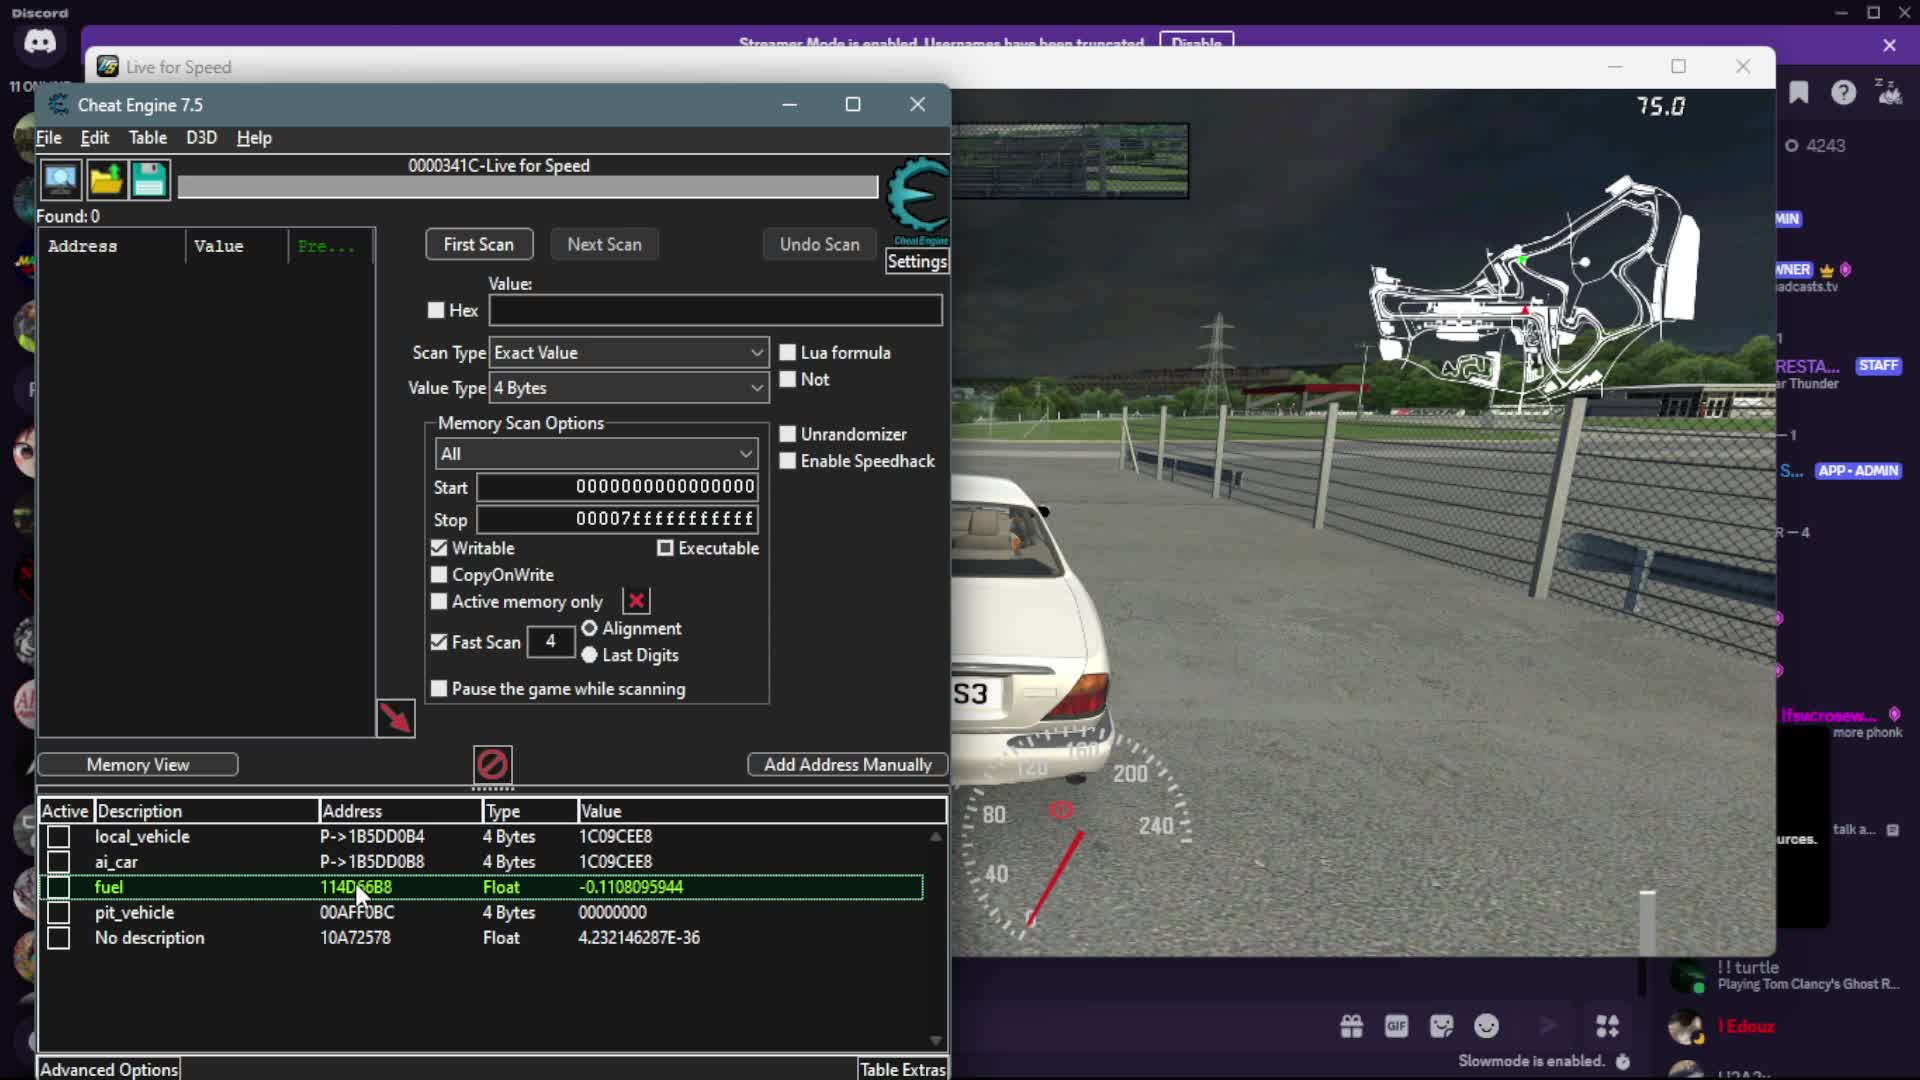
Task: Open the D3D menu
Action: click(x=201, y=138)
